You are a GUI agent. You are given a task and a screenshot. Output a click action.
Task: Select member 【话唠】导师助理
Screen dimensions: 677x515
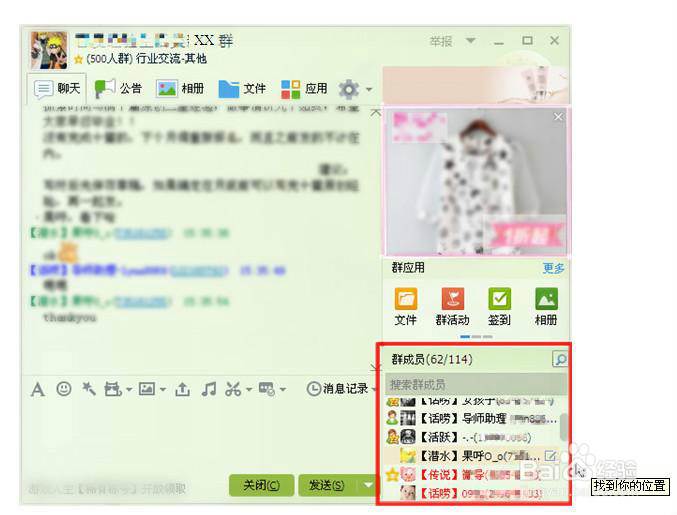coord(472,418)
